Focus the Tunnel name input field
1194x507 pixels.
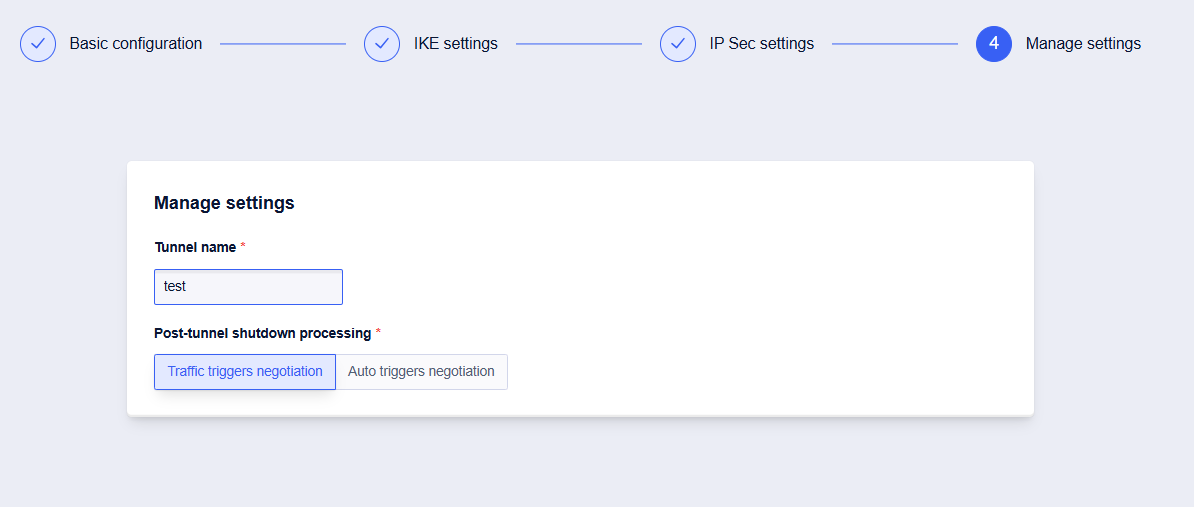click(248, 286)
